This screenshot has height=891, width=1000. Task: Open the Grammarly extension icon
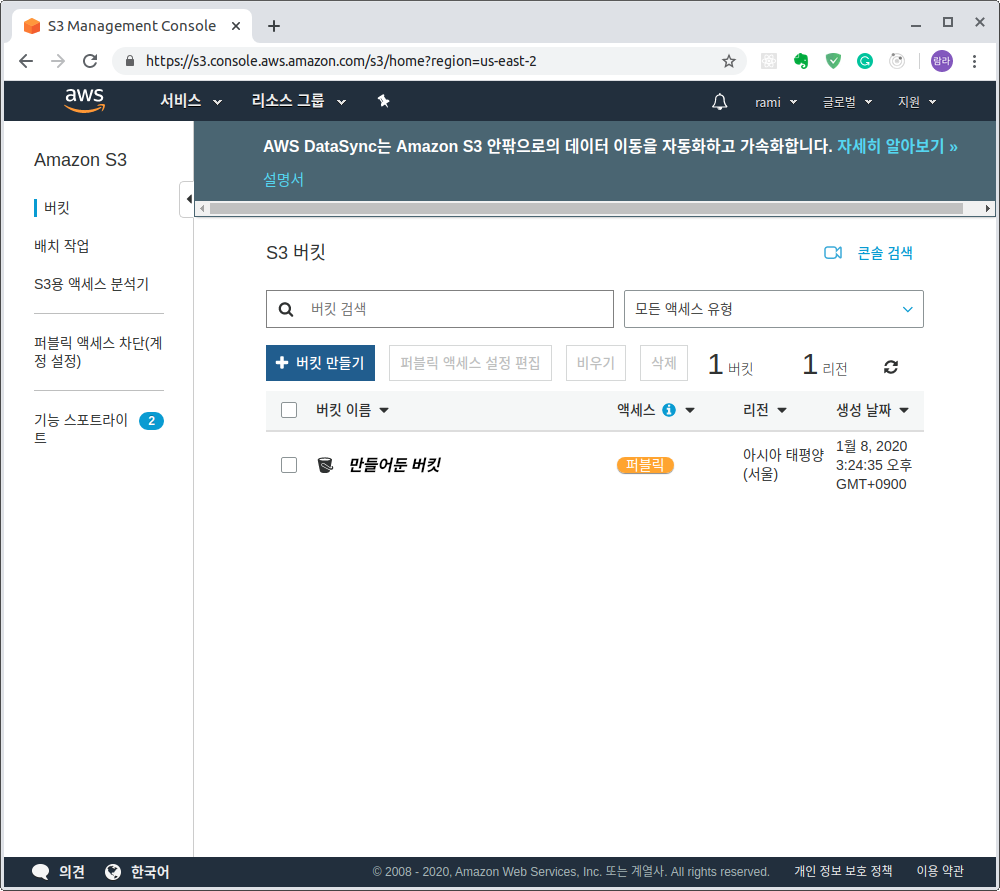(x=865, y=61)
